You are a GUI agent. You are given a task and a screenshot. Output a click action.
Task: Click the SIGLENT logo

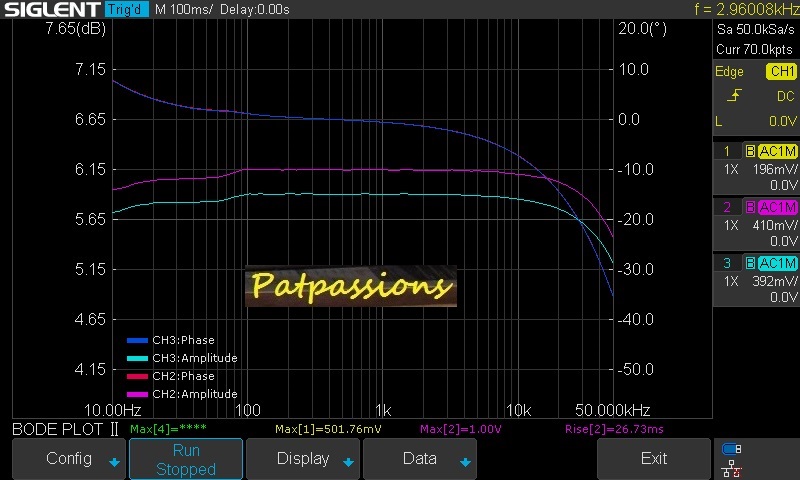pos(49,9)
